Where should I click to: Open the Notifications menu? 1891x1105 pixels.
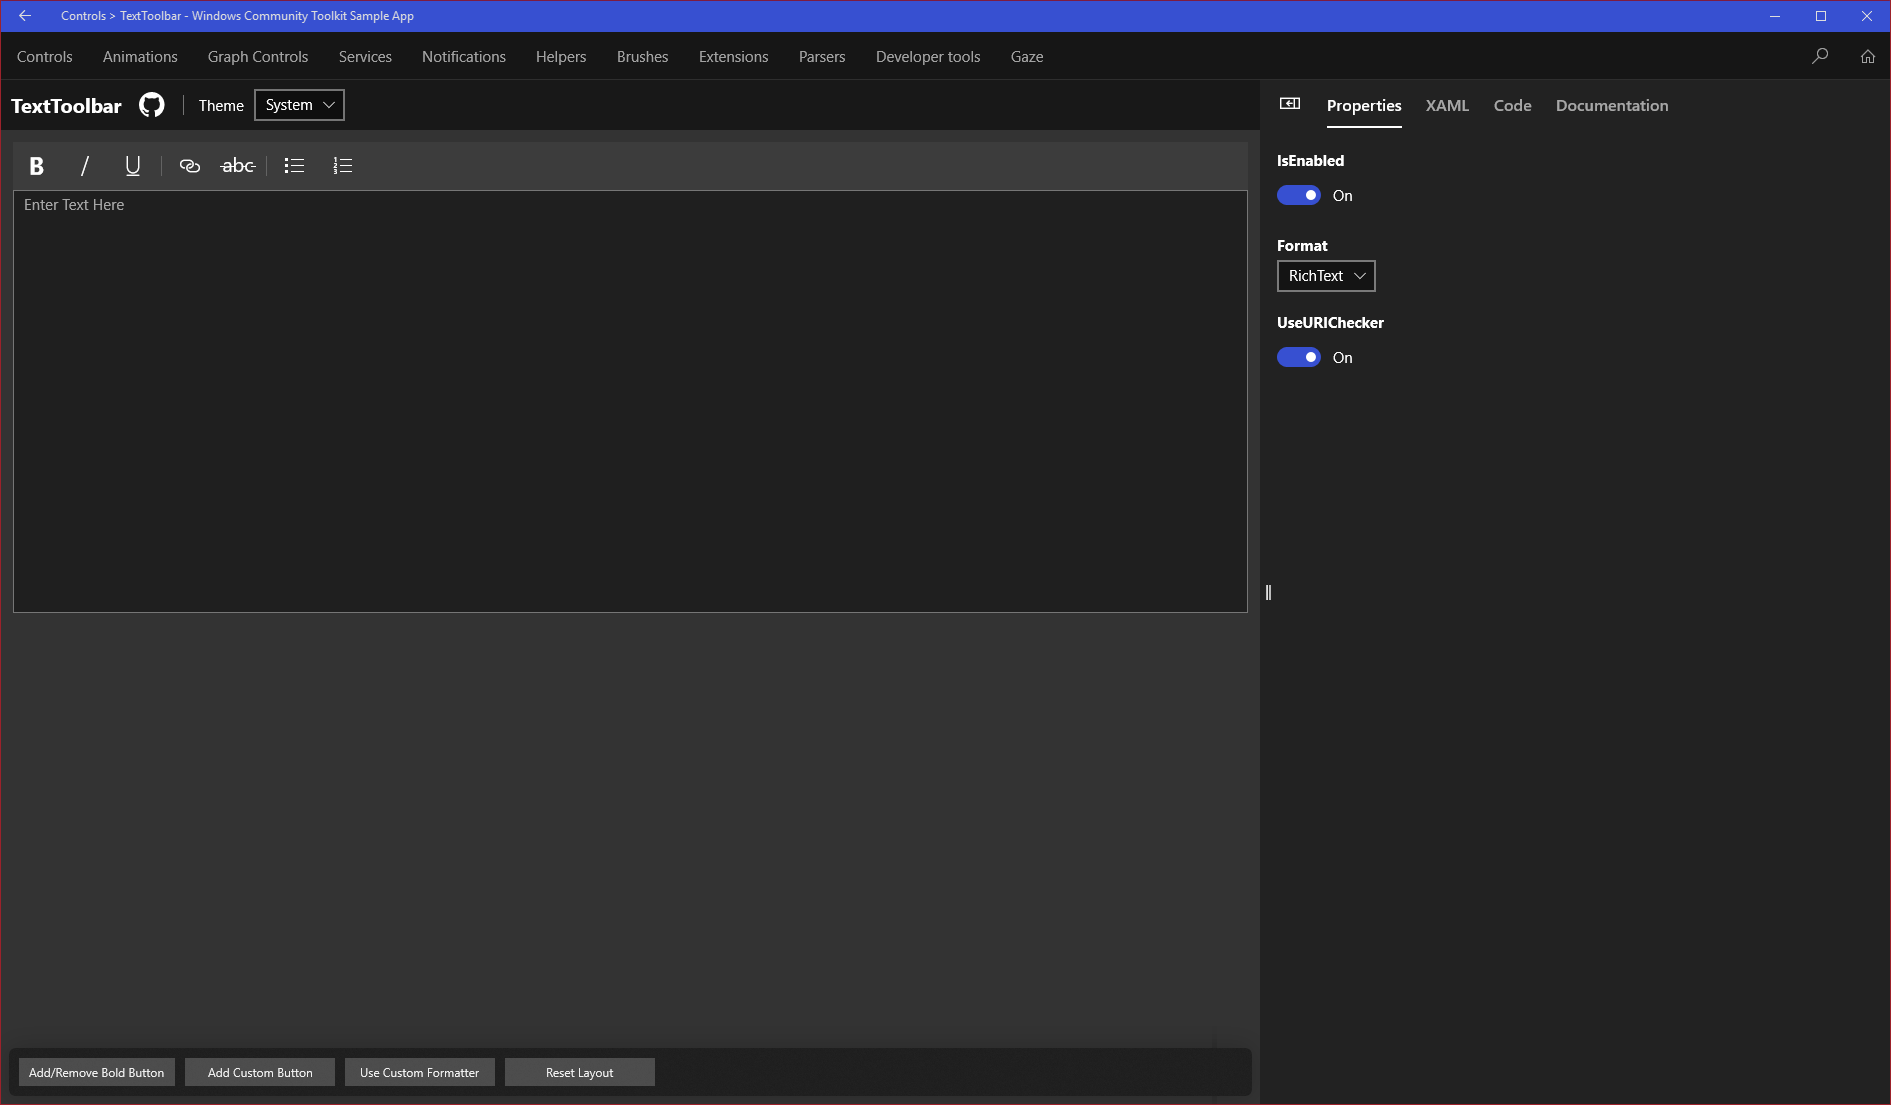[464, 57]
